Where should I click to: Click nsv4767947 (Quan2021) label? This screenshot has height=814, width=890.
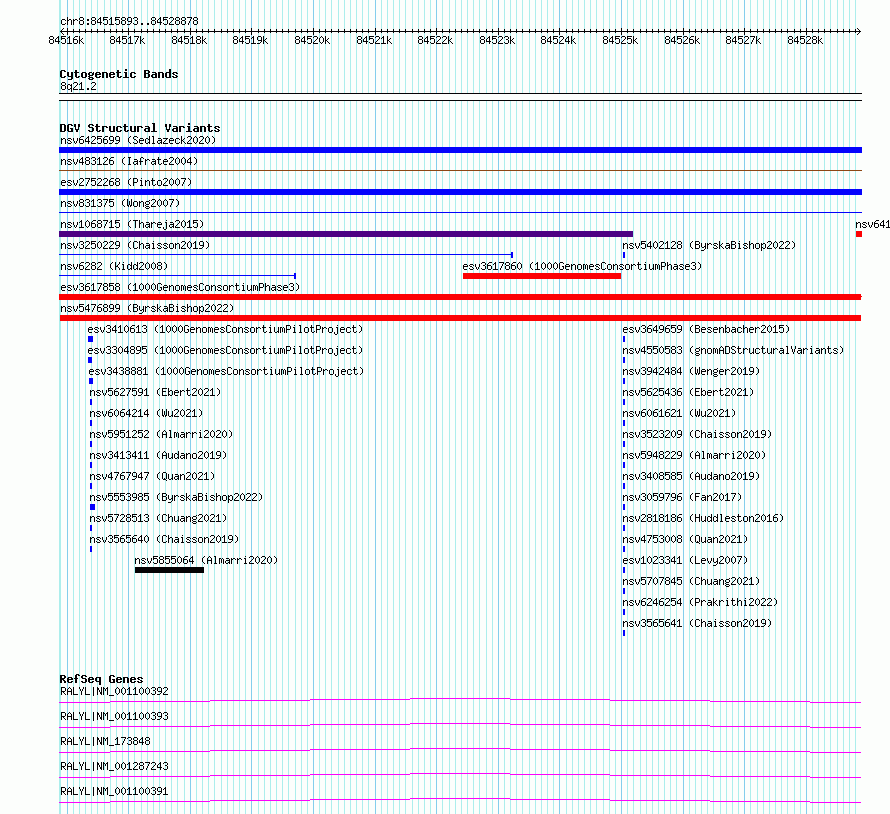pyautogui.click(x=152, y=476)
